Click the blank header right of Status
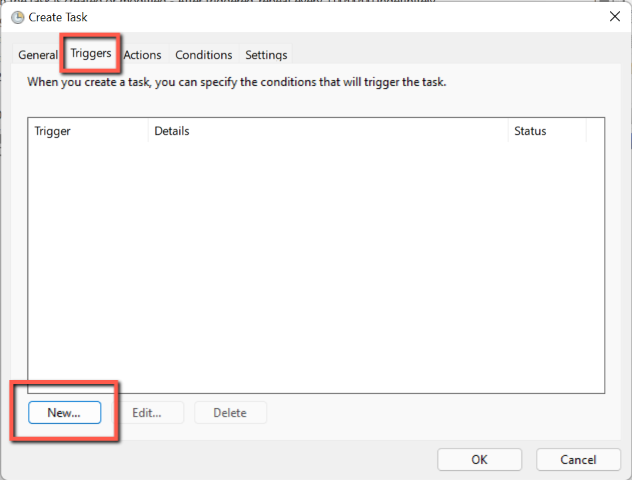Image resolution: width=632 pixels, height=480 pixels. pyautogui.click(x=595, y=131)
